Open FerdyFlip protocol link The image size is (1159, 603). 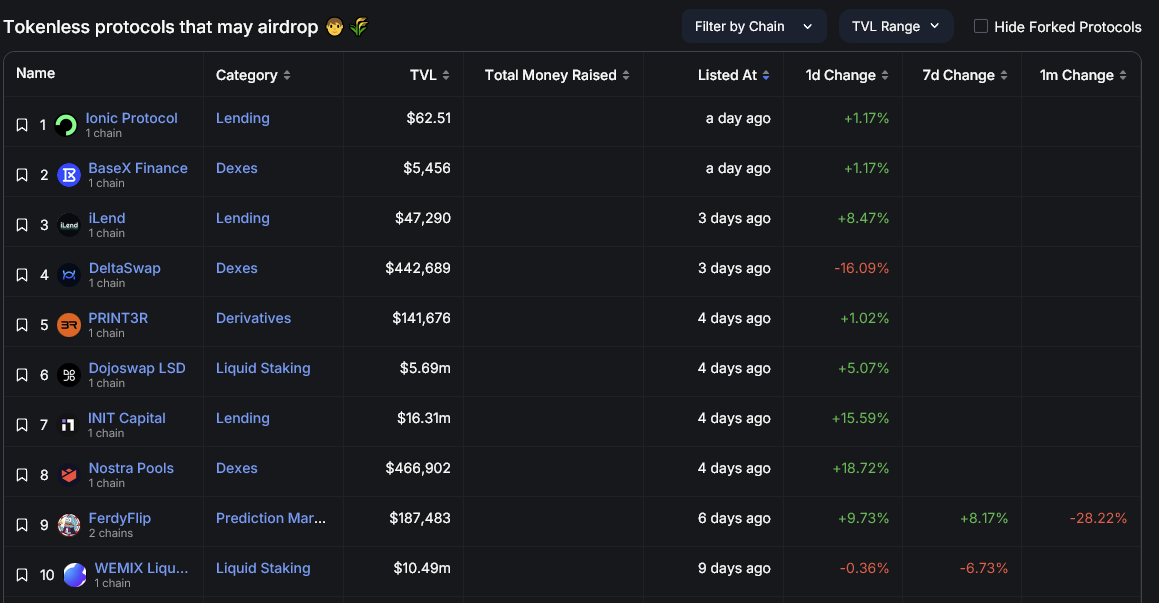click(x=120, y=518)
